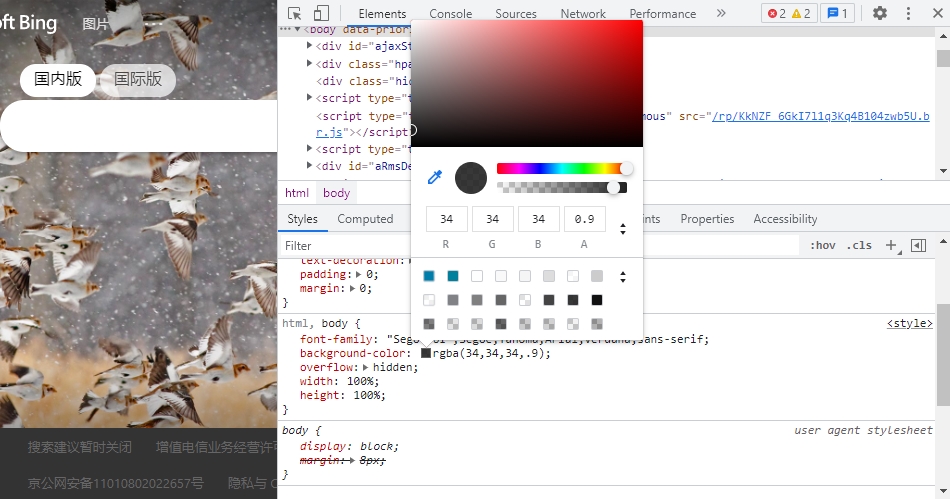Activate the inspect element picker tool
The image size is (950, 499).
point(295,13)
